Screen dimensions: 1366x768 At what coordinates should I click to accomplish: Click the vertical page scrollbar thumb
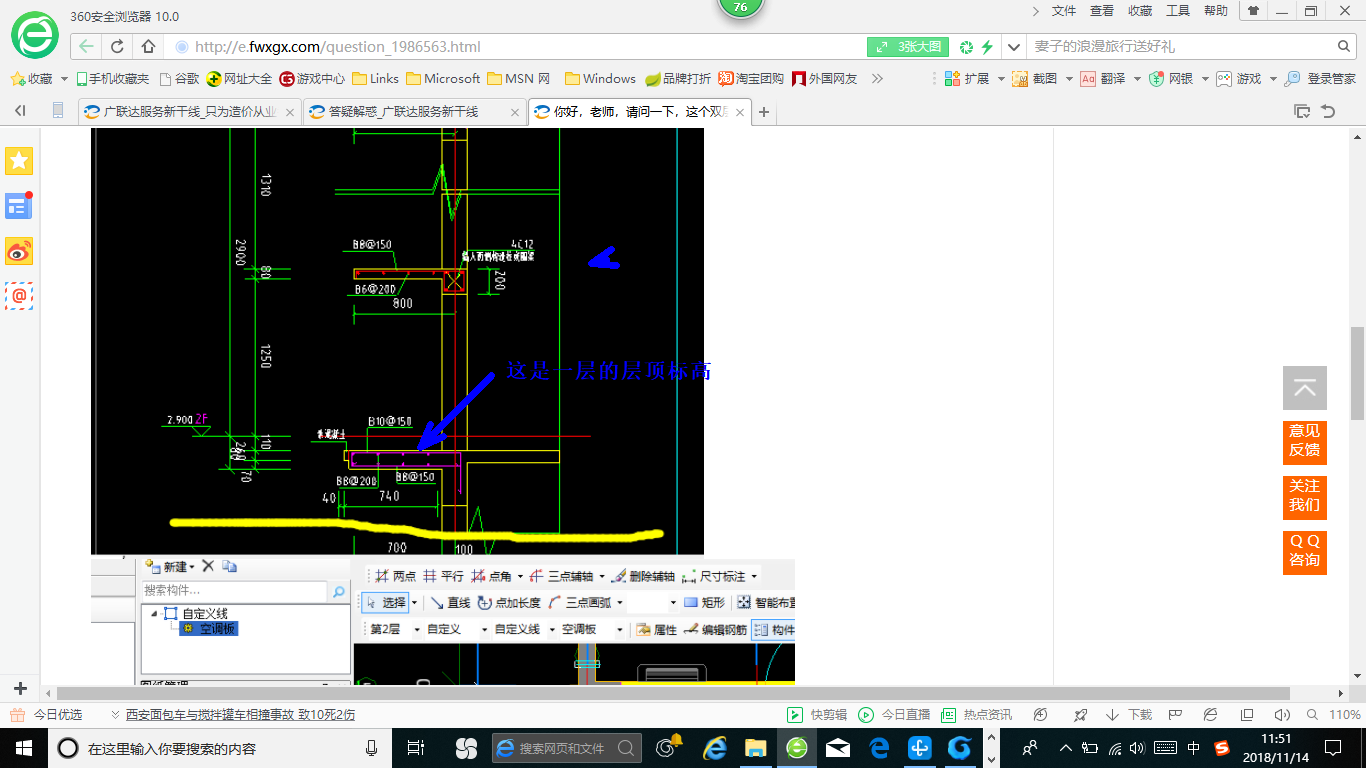(x=1357, y=373)
